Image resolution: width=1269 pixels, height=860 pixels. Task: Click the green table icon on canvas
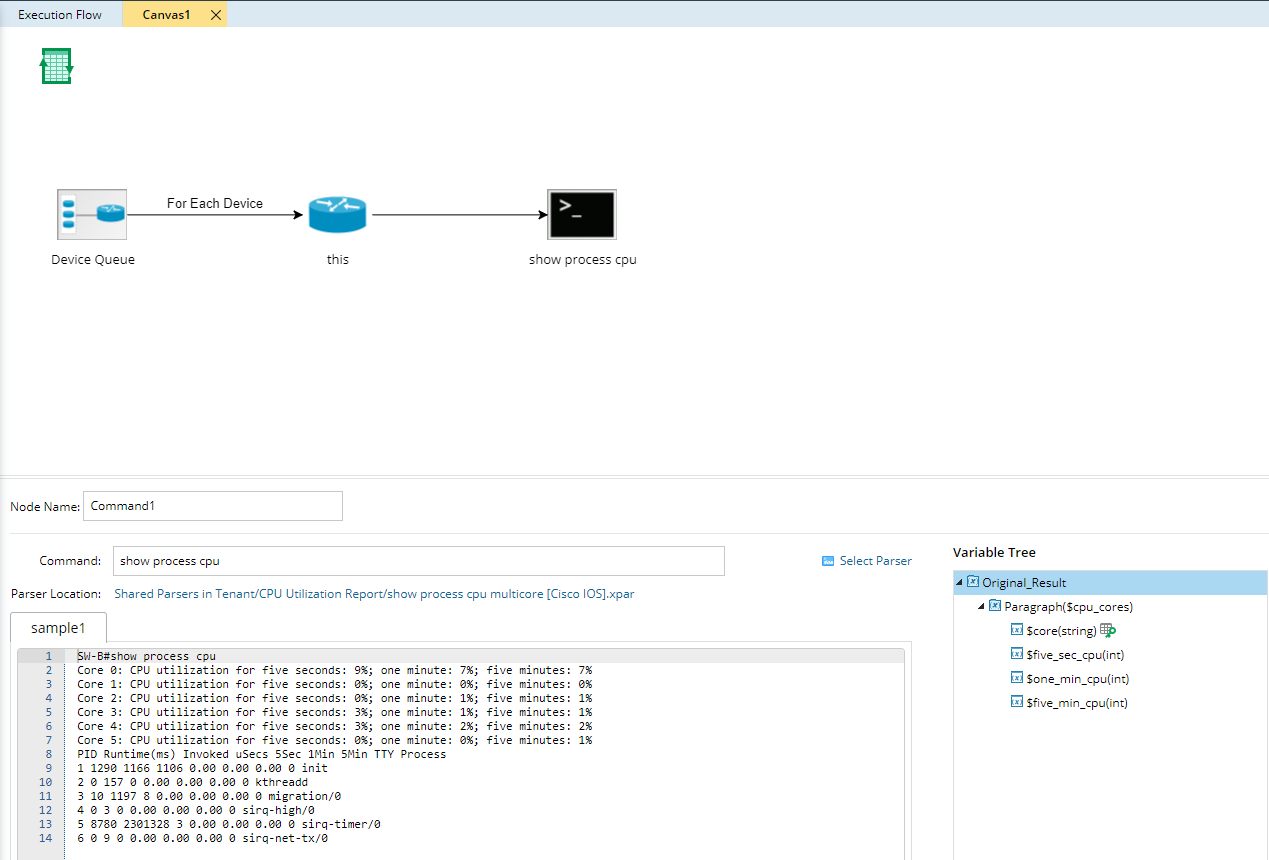click(x=56, y=66)
